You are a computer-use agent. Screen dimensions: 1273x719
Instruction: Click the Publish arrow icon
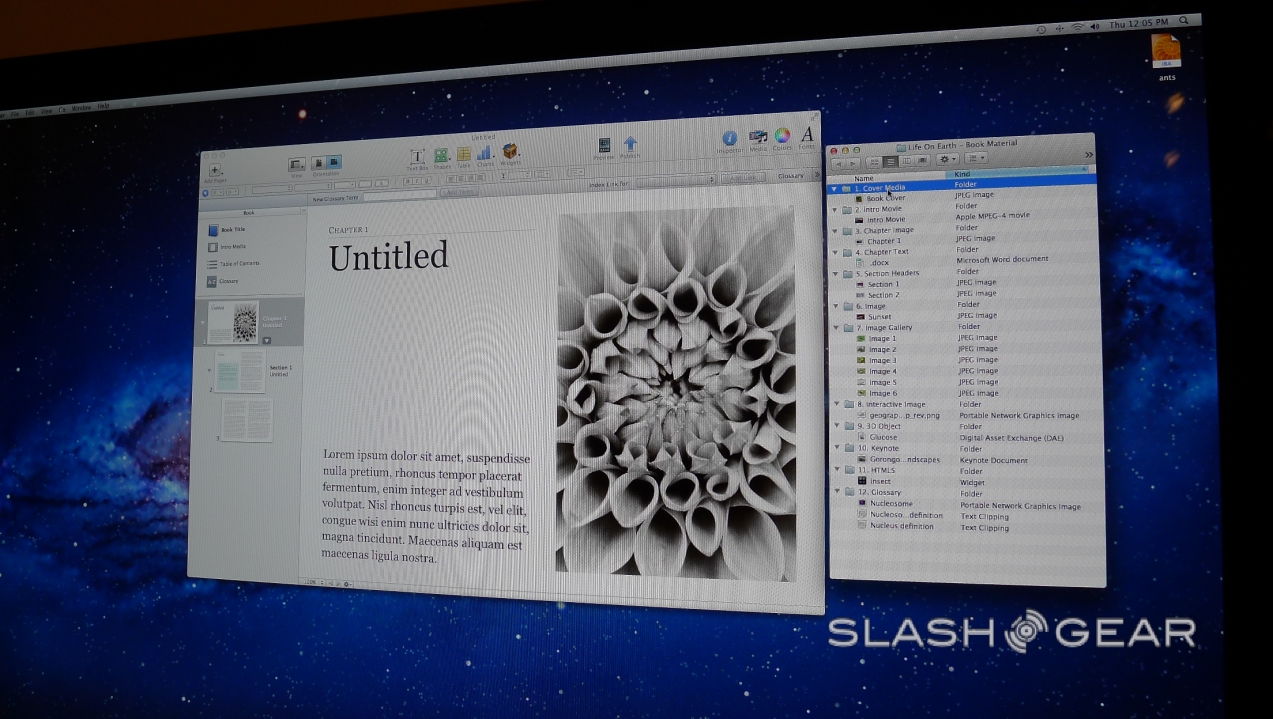[630, 145]
